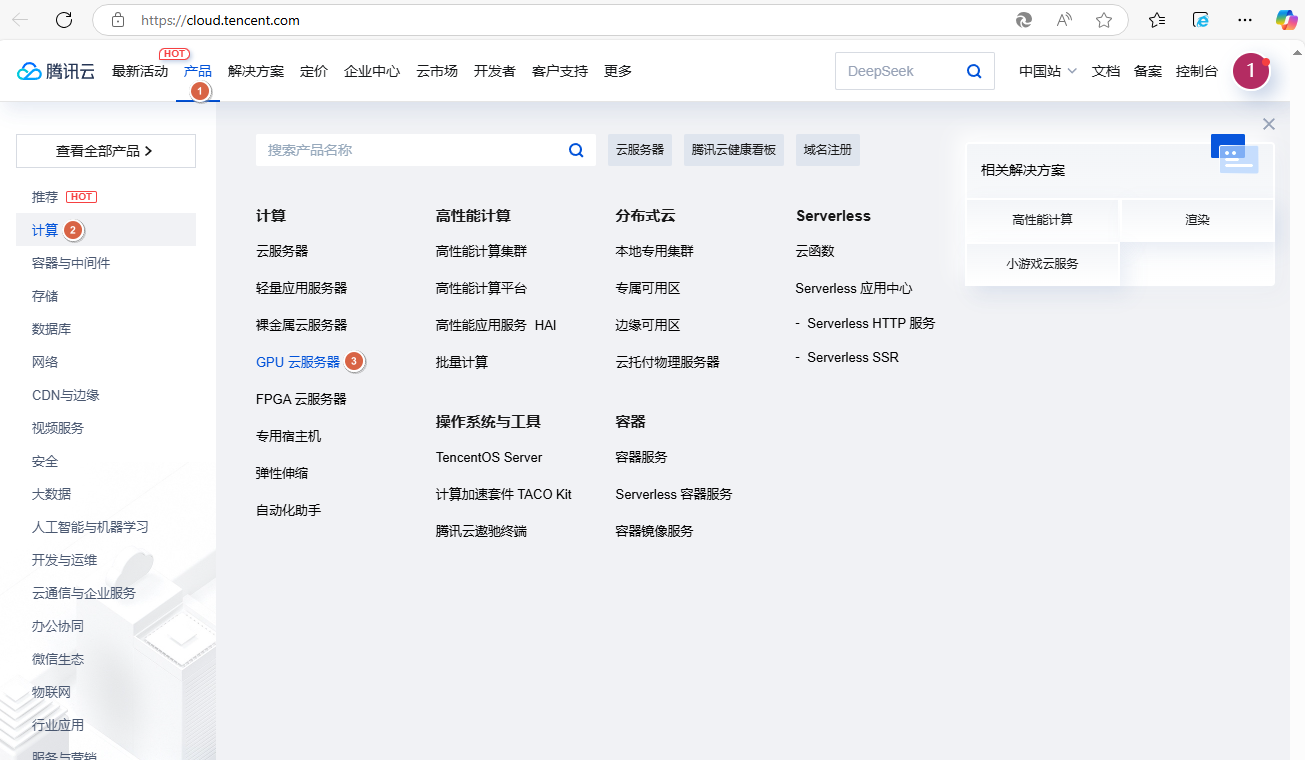Open the browser favorites list icon
Viewport: 1305px width, 760px height.
pos(1157,20)
